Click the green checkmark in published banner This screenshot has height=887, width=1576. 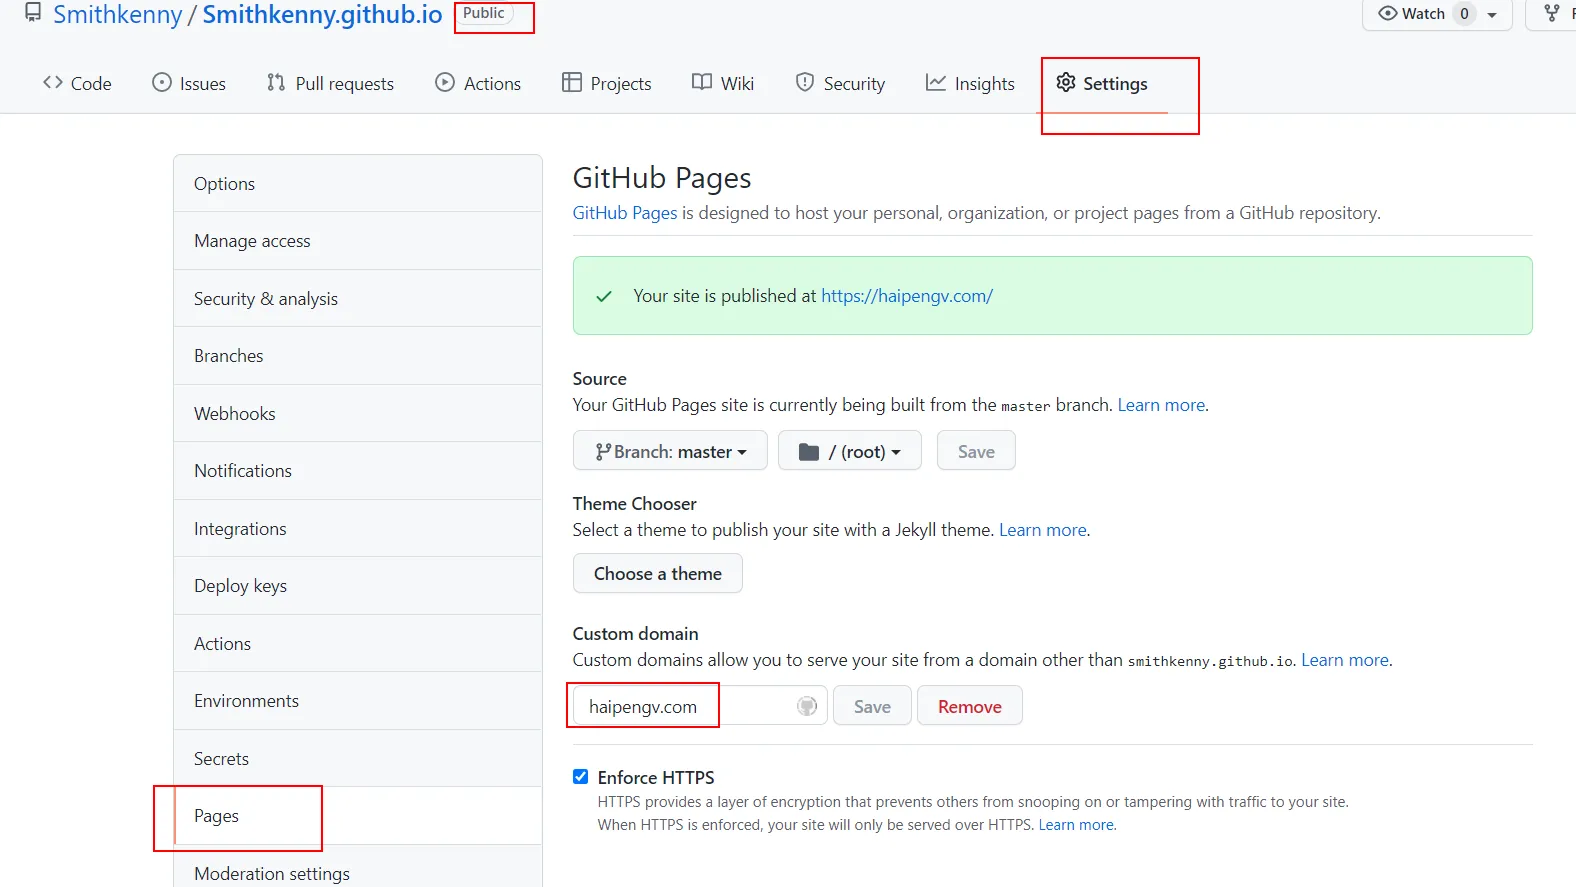pyautogui.click(x=604, y=297)
